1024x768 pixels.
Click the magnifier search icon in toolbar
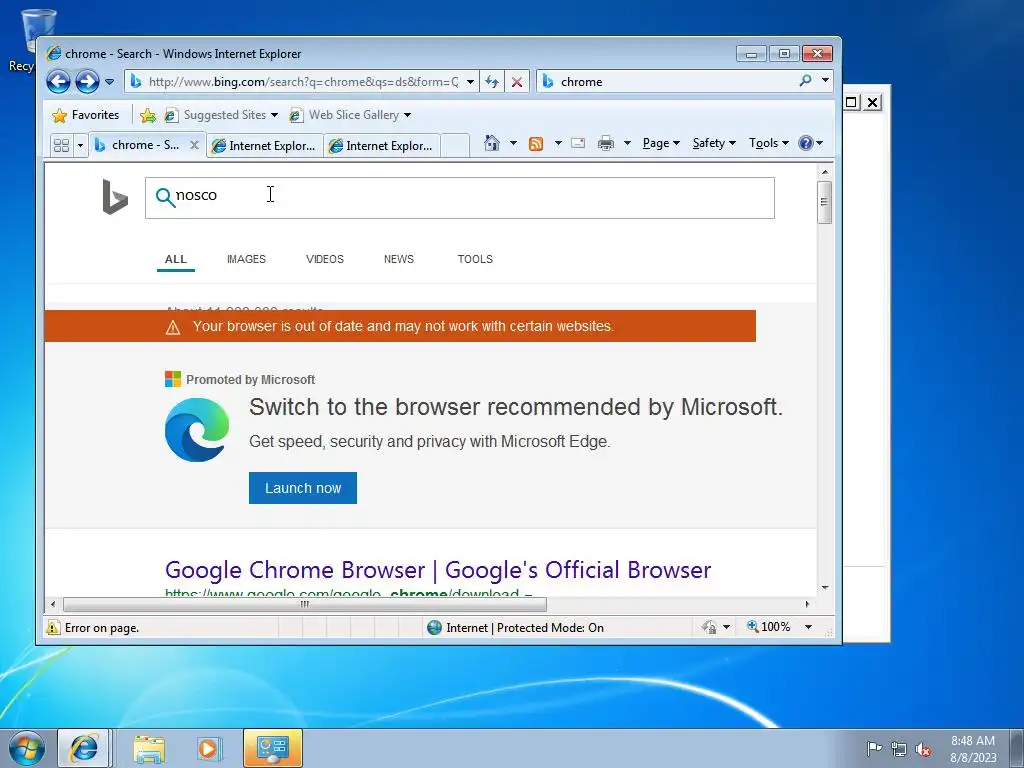click(805, 80)
